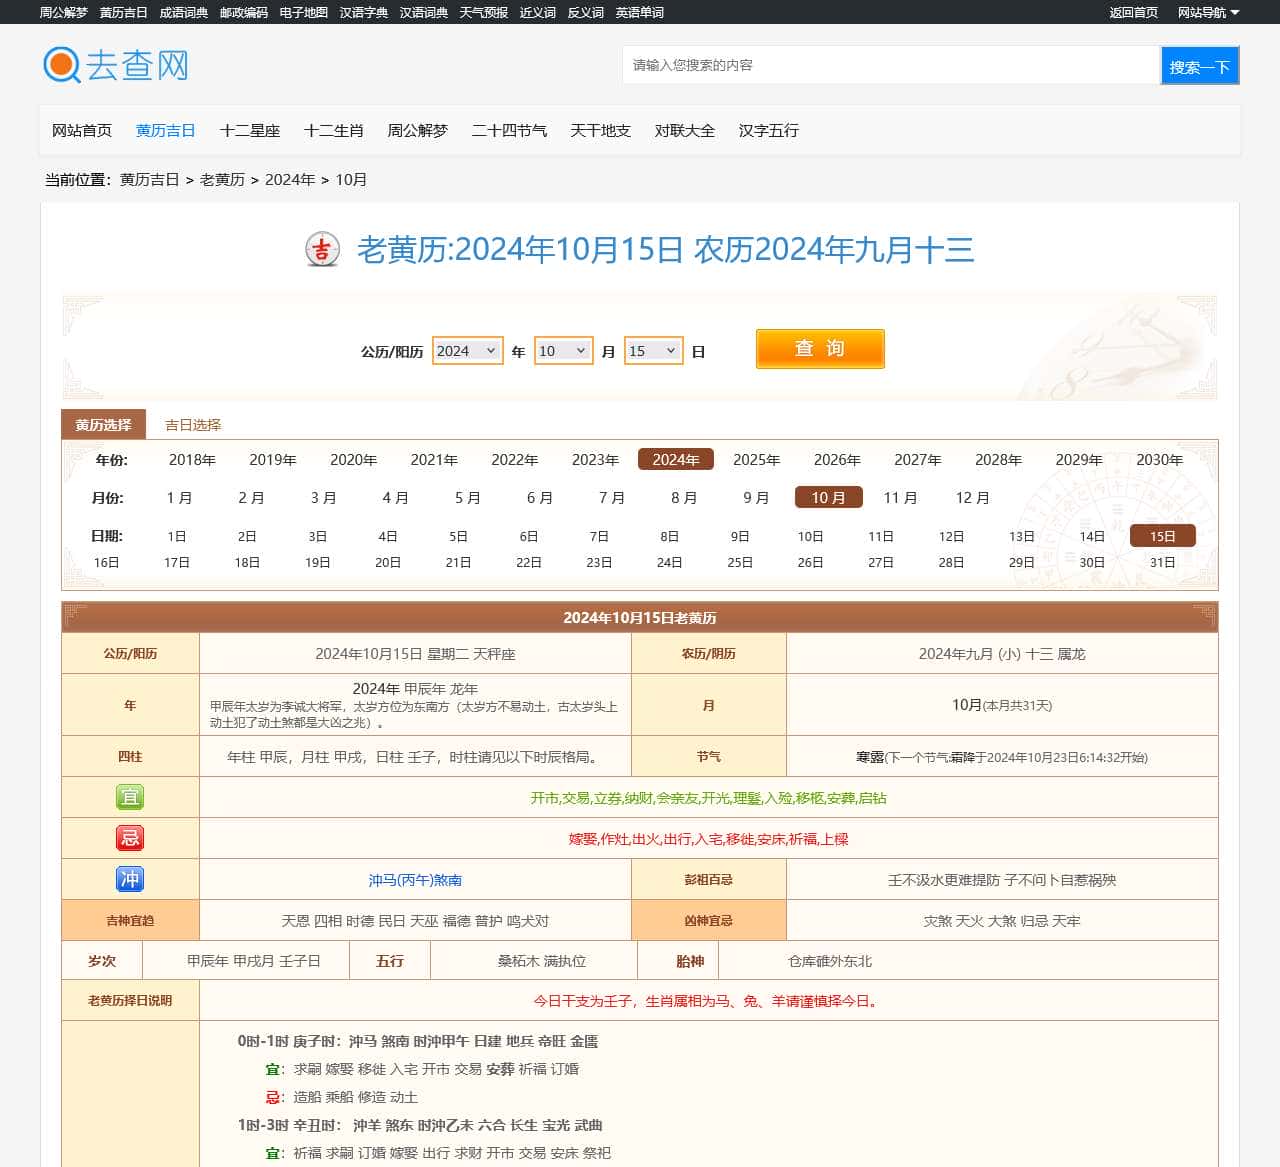Select date 1日
The image size is (1280, 1167).
tap(177, 536)
